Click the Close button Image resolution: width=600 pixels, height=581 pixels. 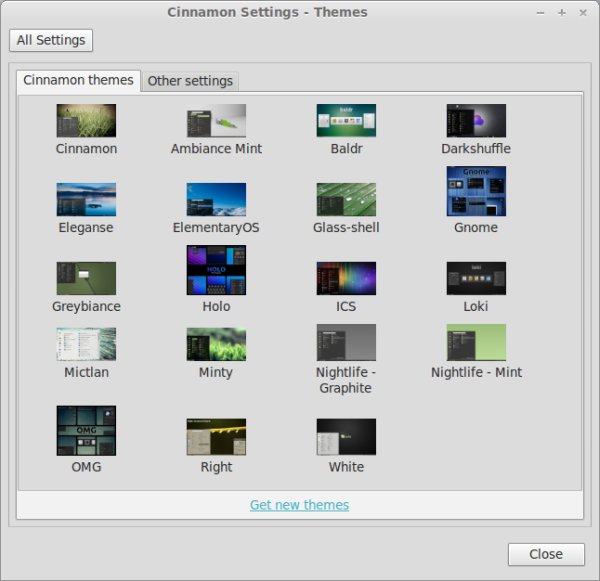[x=546, y=554]
